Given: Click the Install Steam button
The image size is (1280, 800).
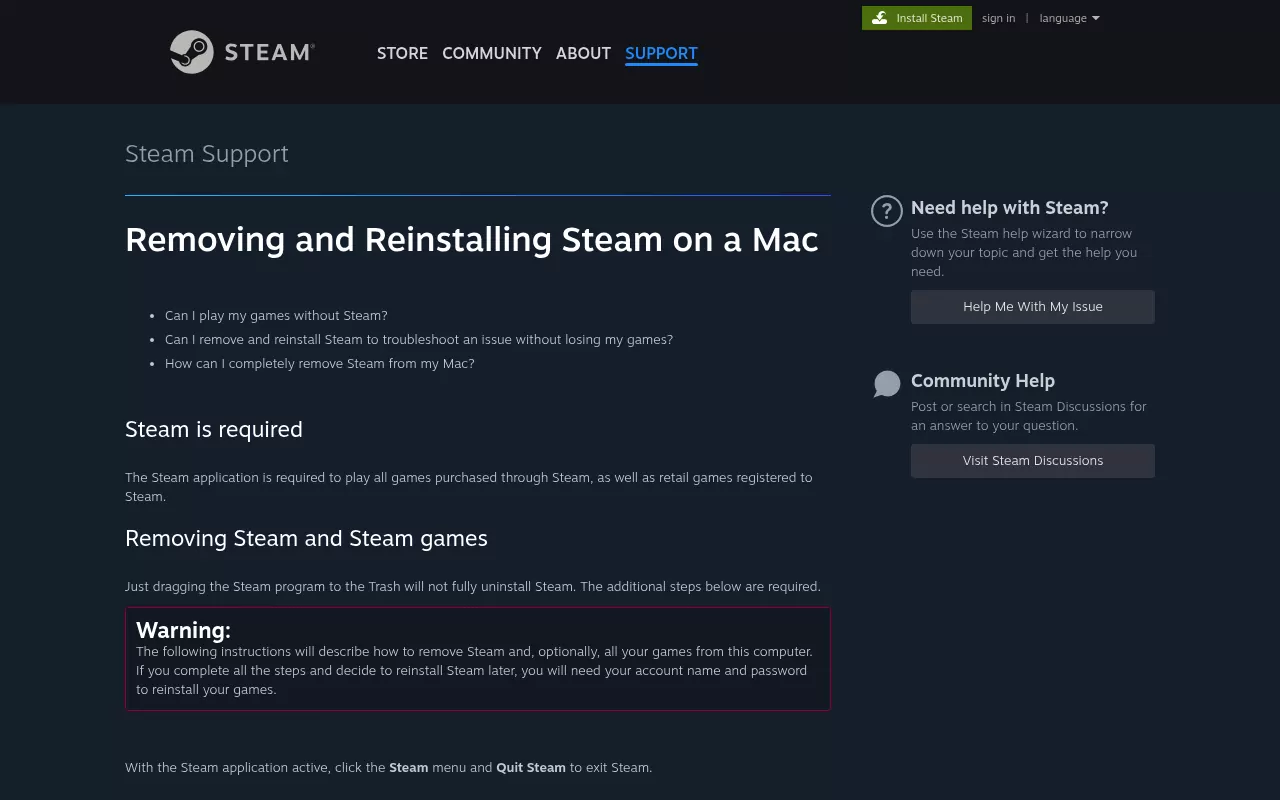Looking at the screenshot, I should tap(917, 18).
